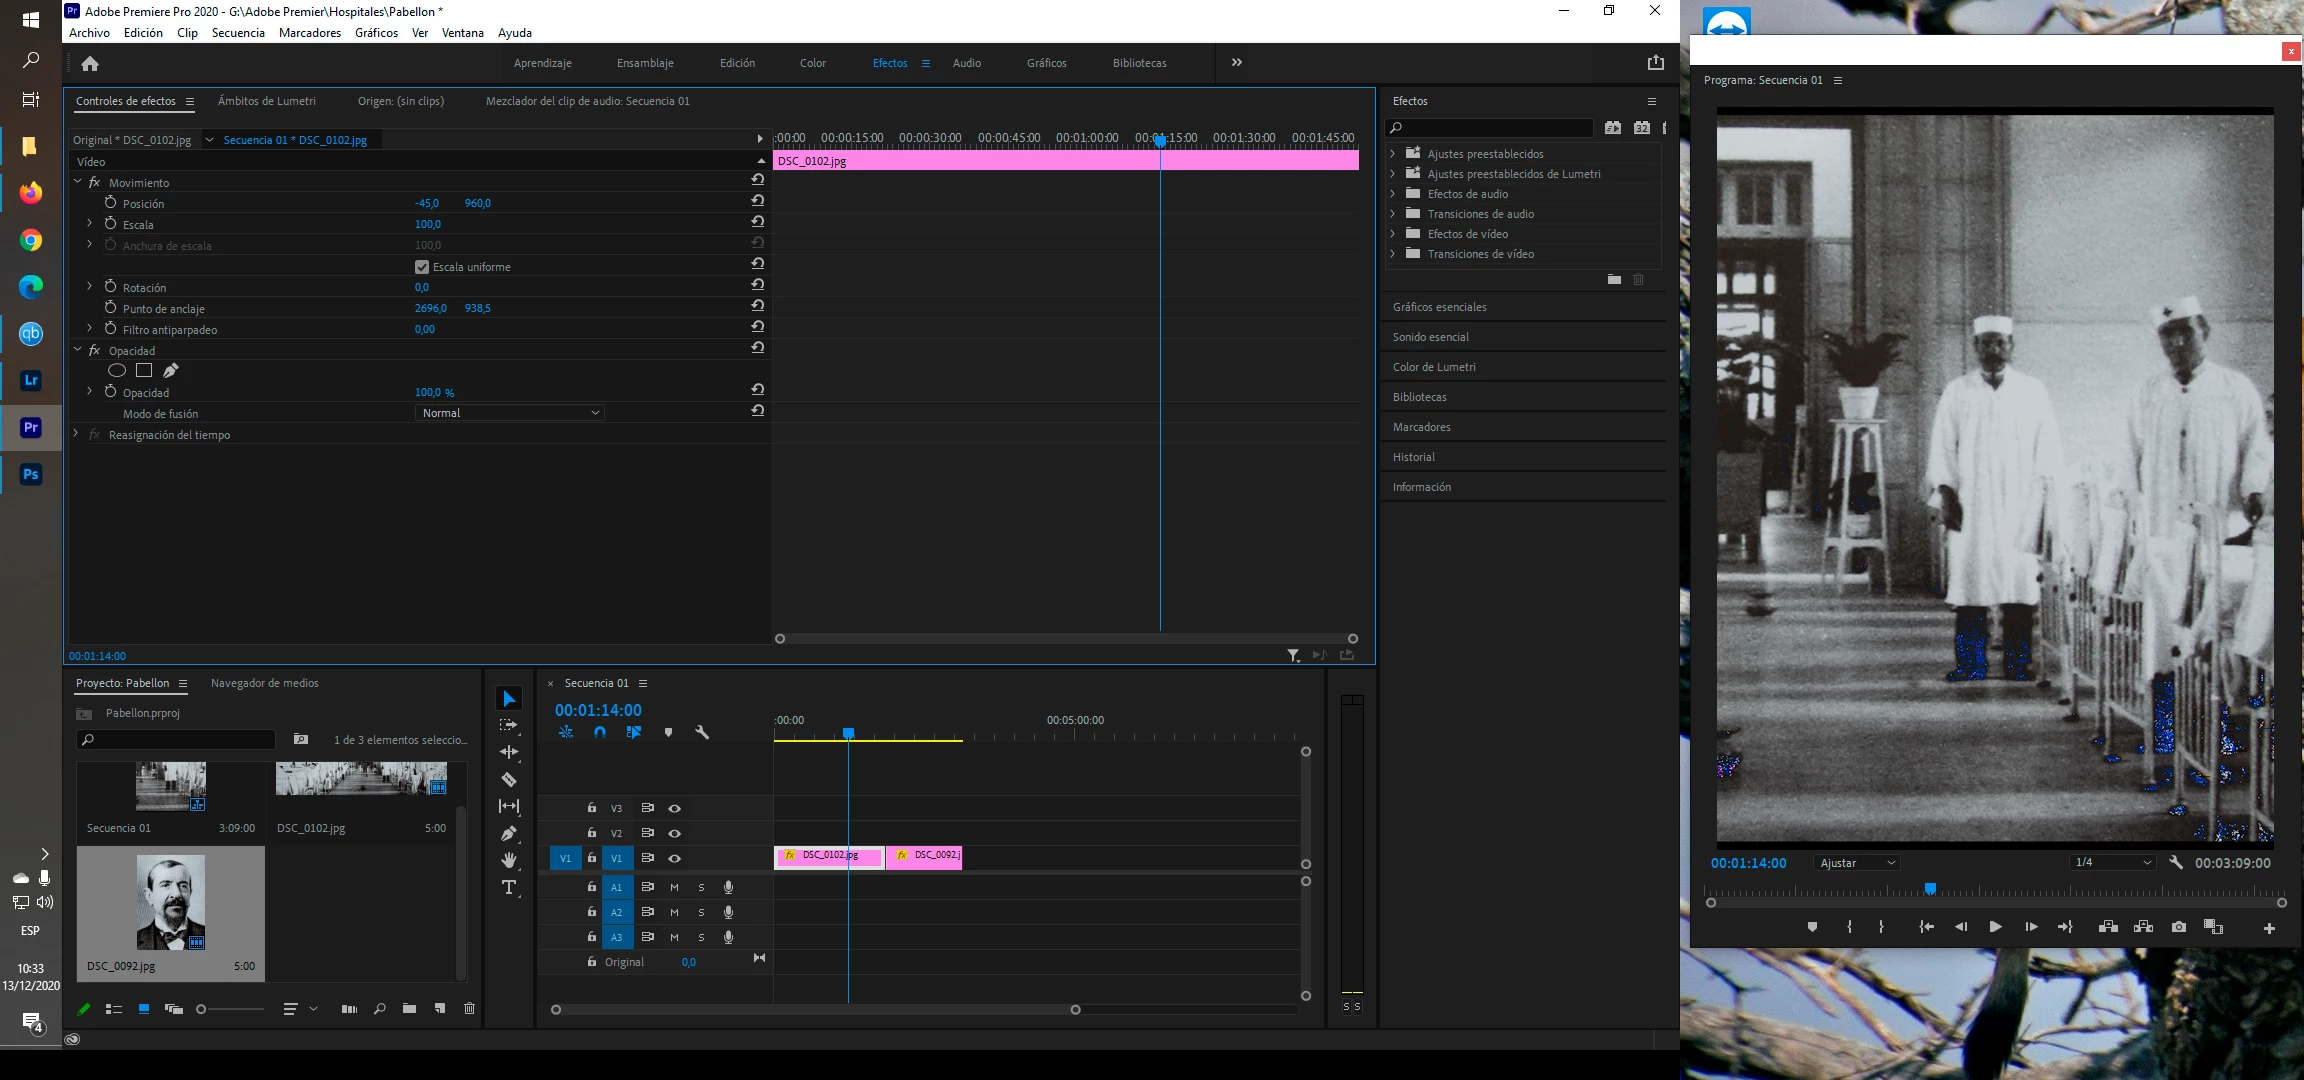2304x1080 pixels.
Task: Select the Type tool
Action: (509, 887)
